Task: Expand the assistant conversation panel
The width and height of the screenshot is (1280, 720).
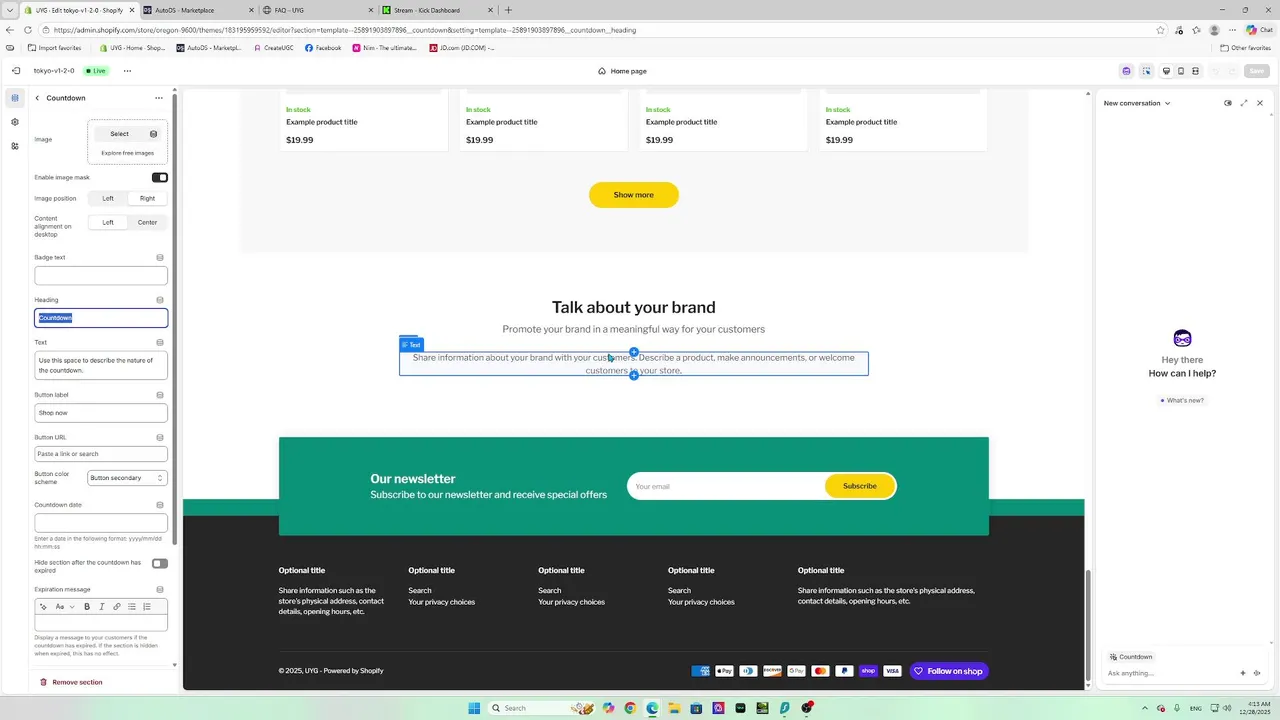Action: [1244, 103]
